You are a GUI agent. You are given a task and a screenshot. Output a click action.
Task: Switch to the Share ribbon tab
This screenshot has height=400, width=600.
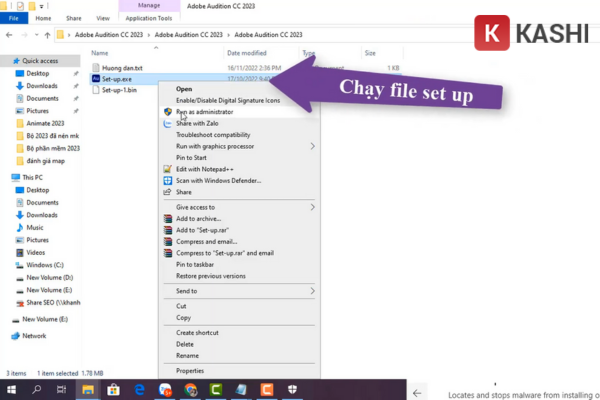coord(73,18)
